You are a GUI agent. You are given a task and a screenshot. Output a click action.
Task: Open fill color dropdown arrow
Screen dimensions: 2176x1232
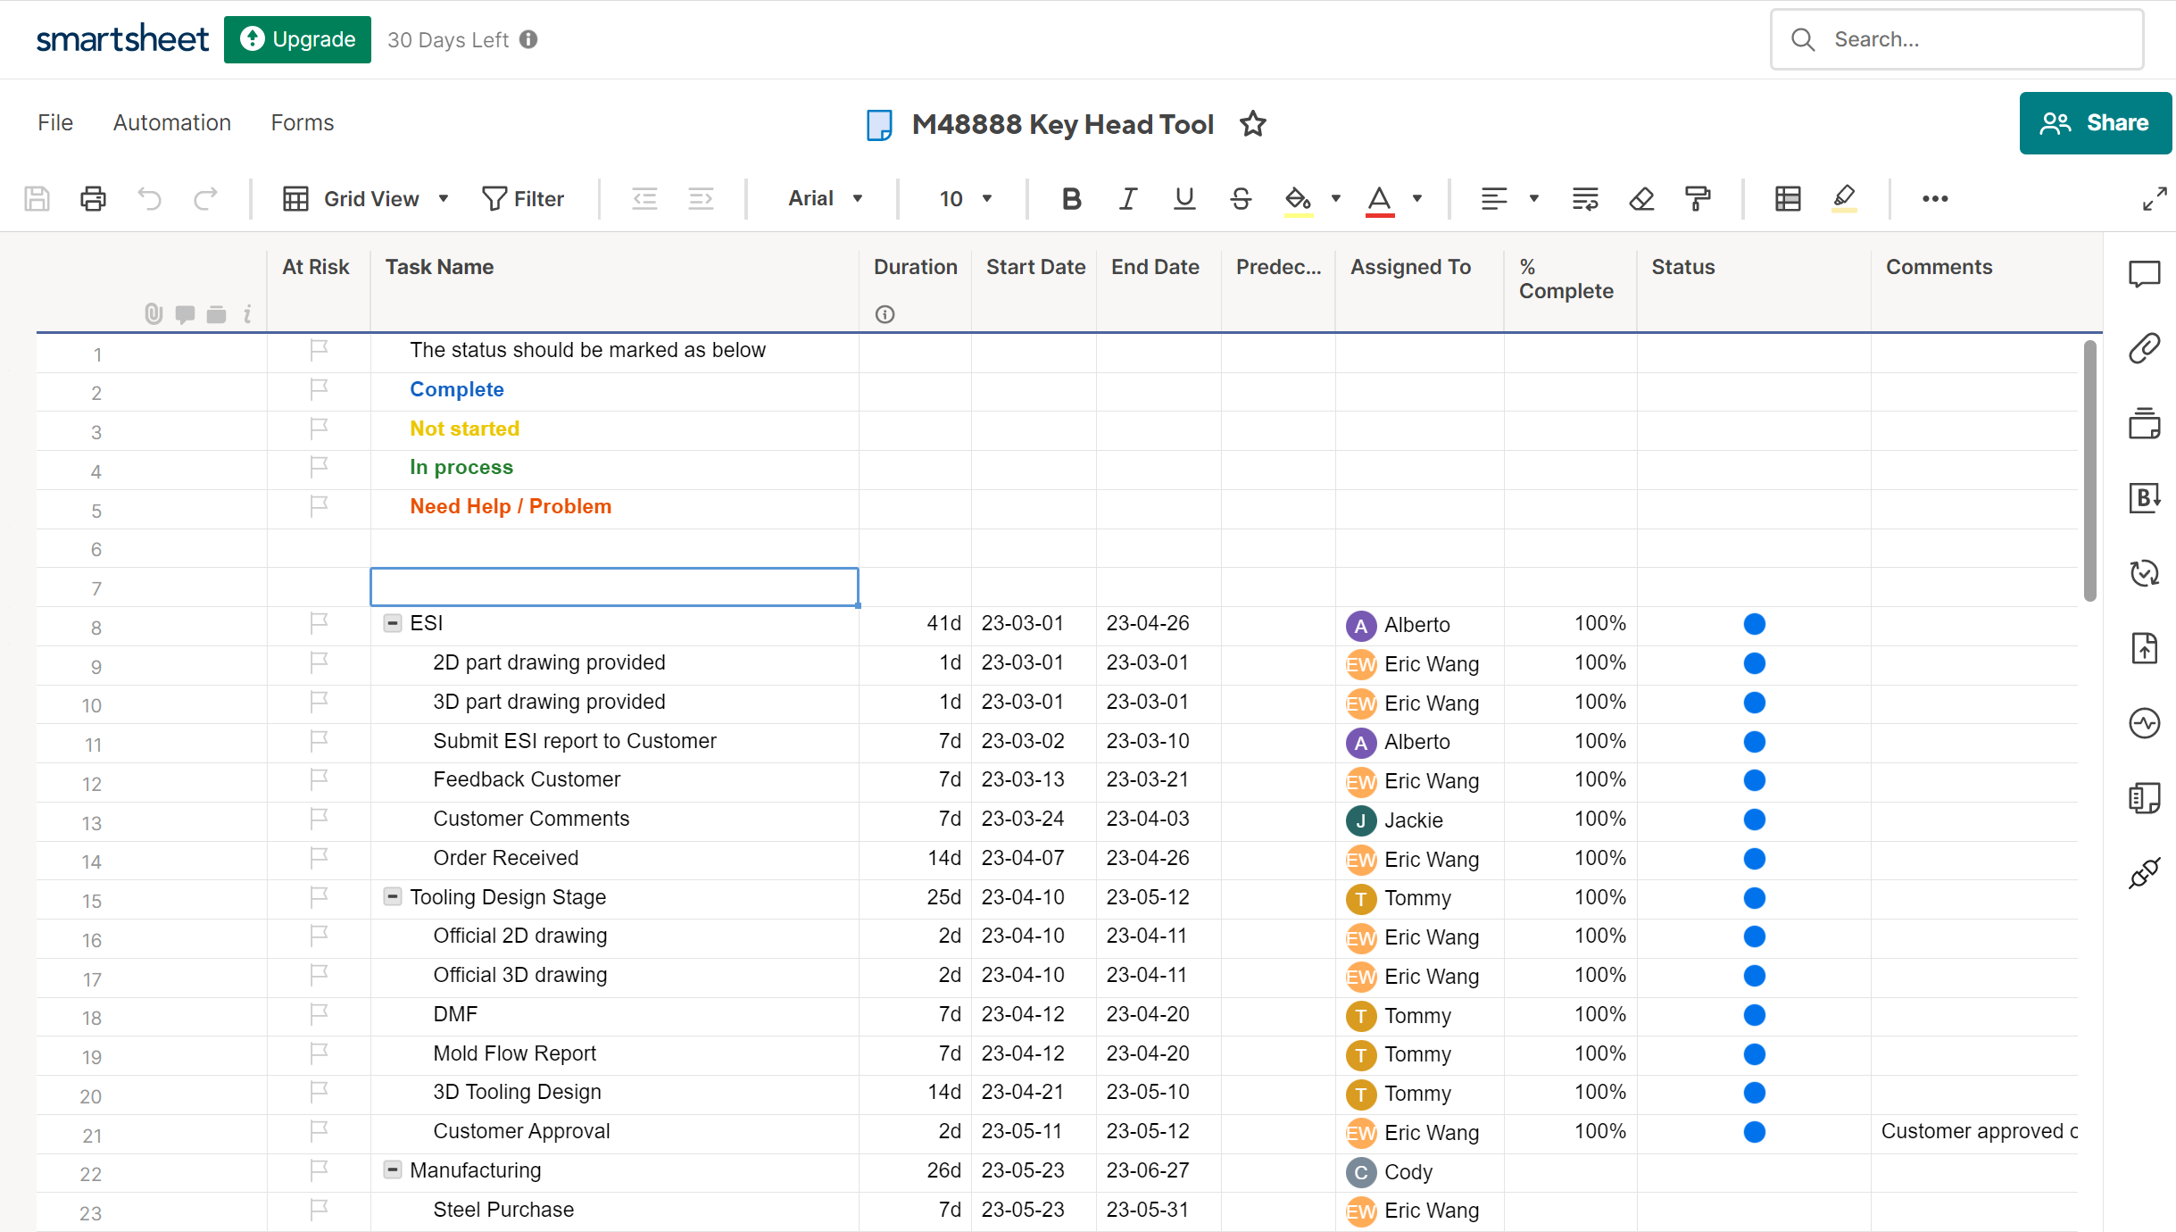(1336, 199)
